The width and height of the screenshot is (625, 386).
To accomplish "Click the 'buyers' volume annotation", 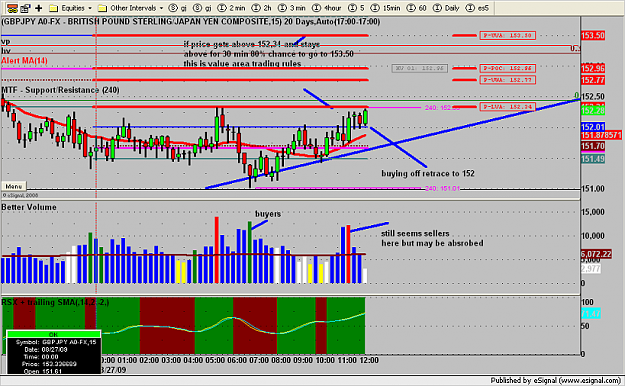I will pyautogui.click(x=268, y=214).
